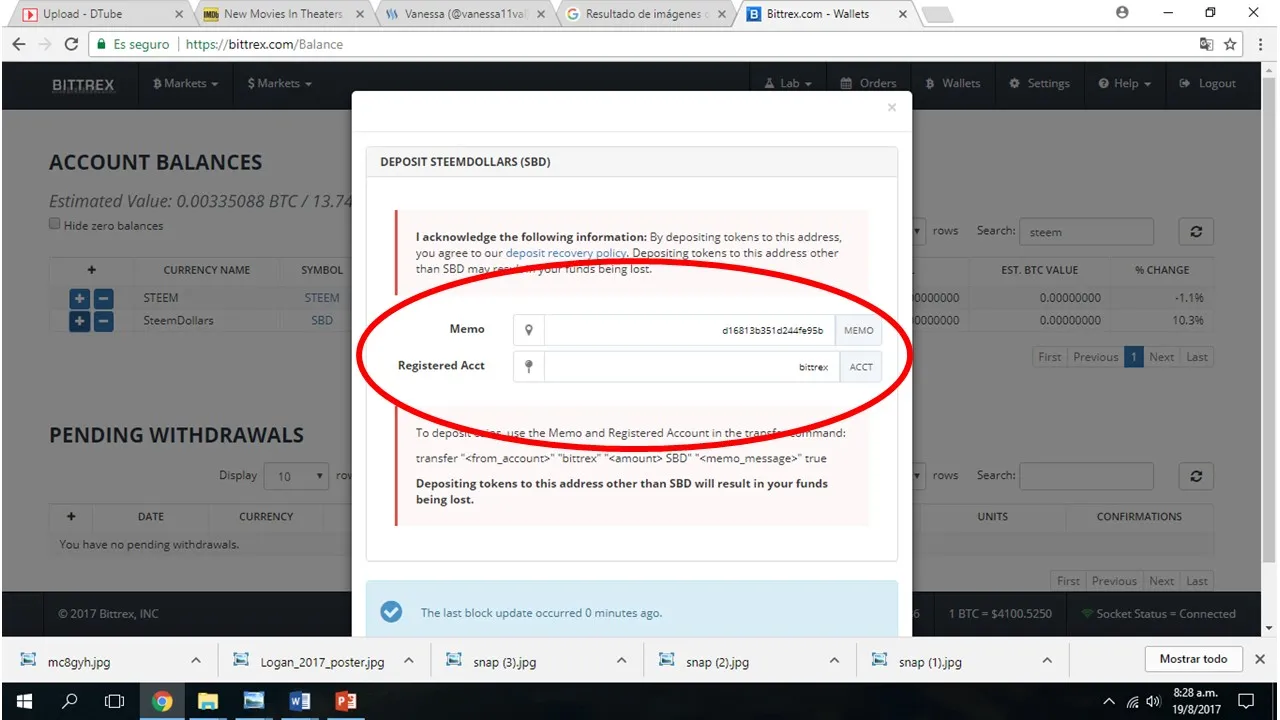Log out via Logout link
The width and height of the screenshot is (1280, 720).
tap(1208, 84)
